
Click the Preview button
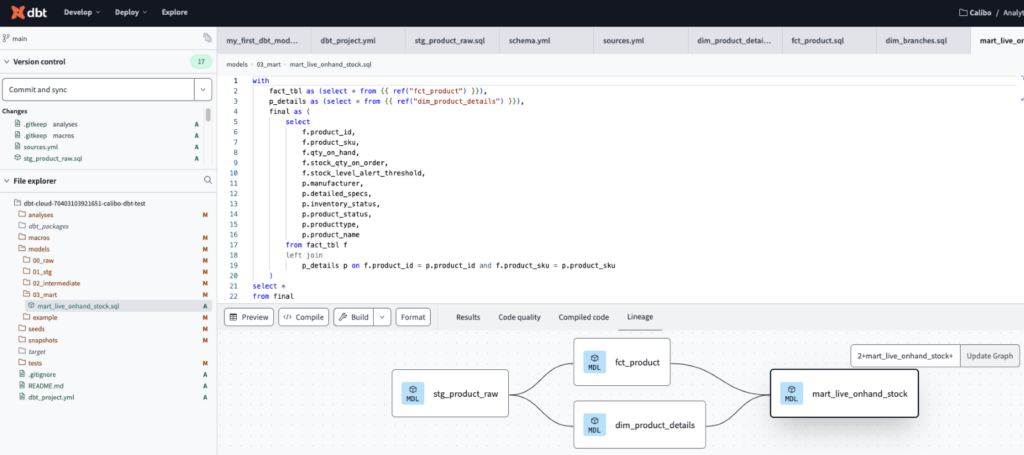pyautogui.click(x=248, y=317)
